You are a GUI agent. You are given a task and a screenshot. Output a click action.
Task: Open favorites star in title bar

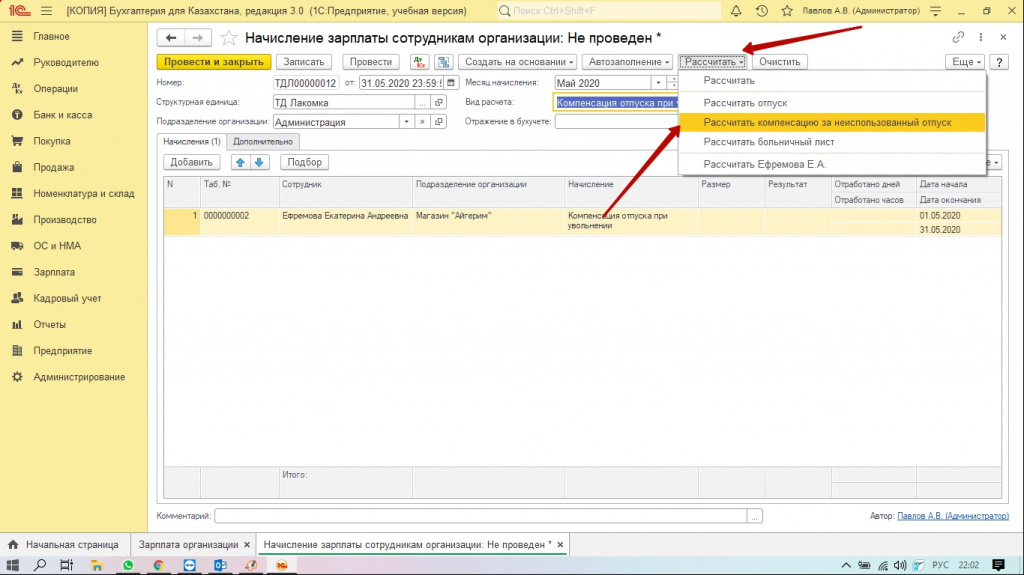pos(787,11)
